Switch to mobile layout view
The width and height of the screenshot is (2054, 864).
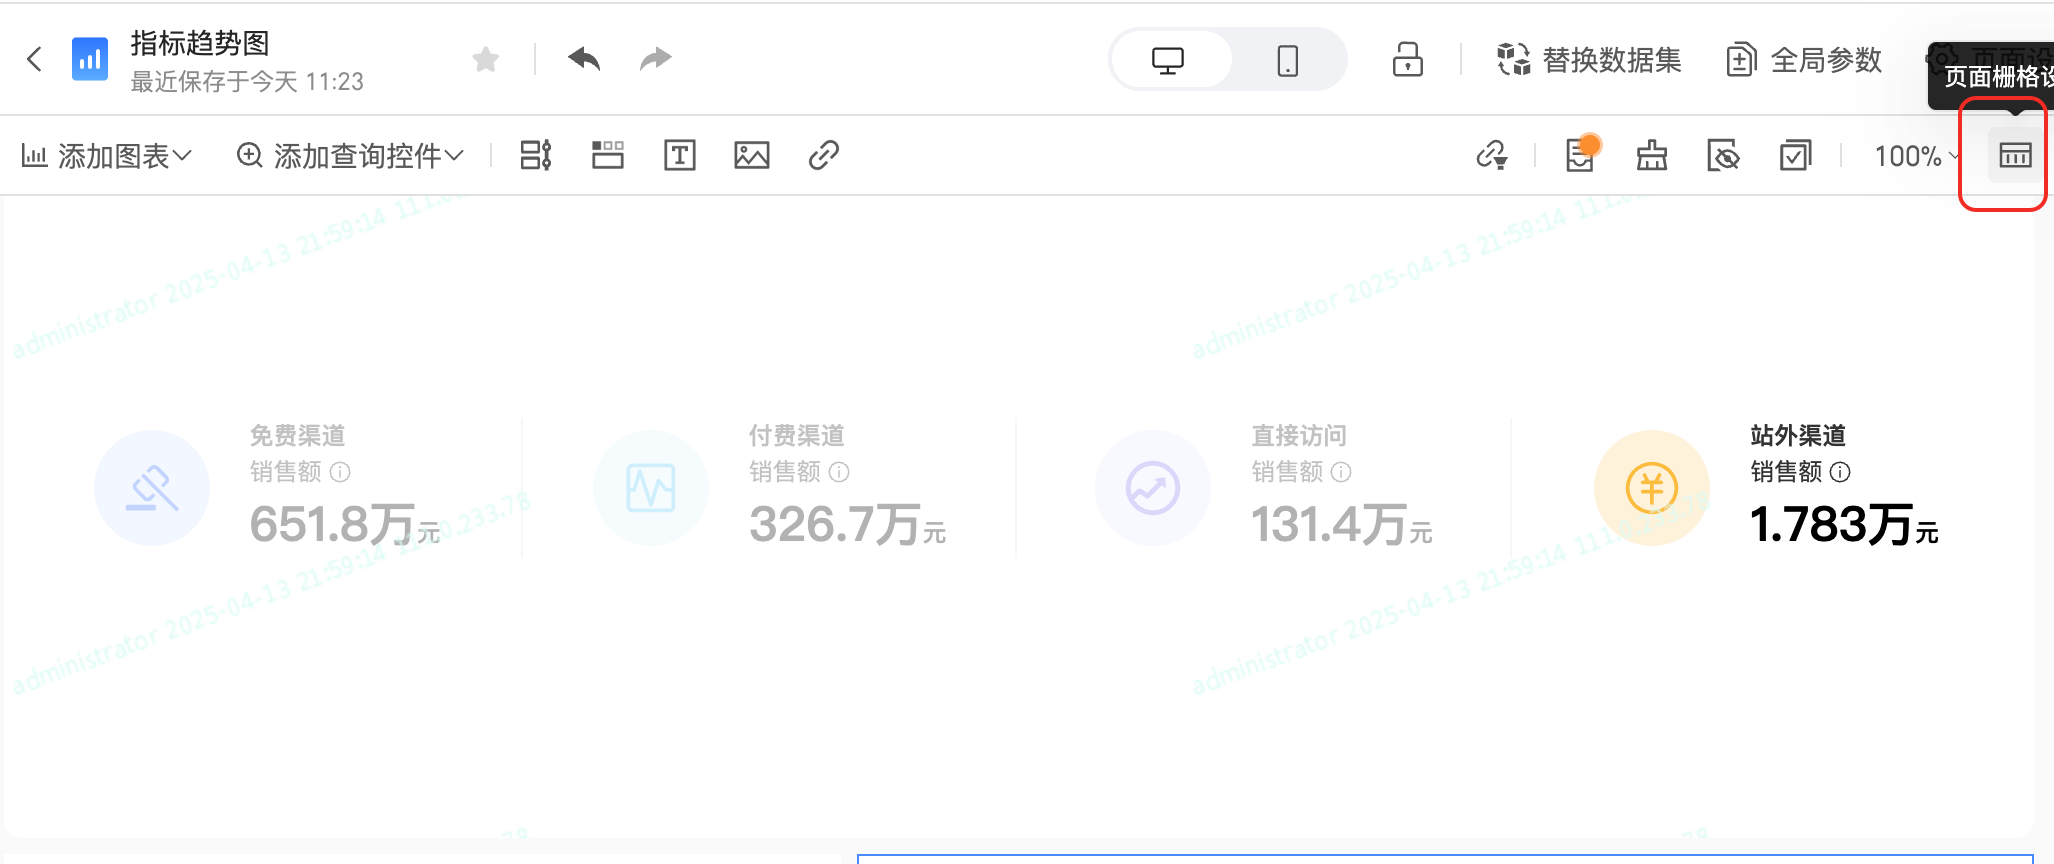point(1287,60)
